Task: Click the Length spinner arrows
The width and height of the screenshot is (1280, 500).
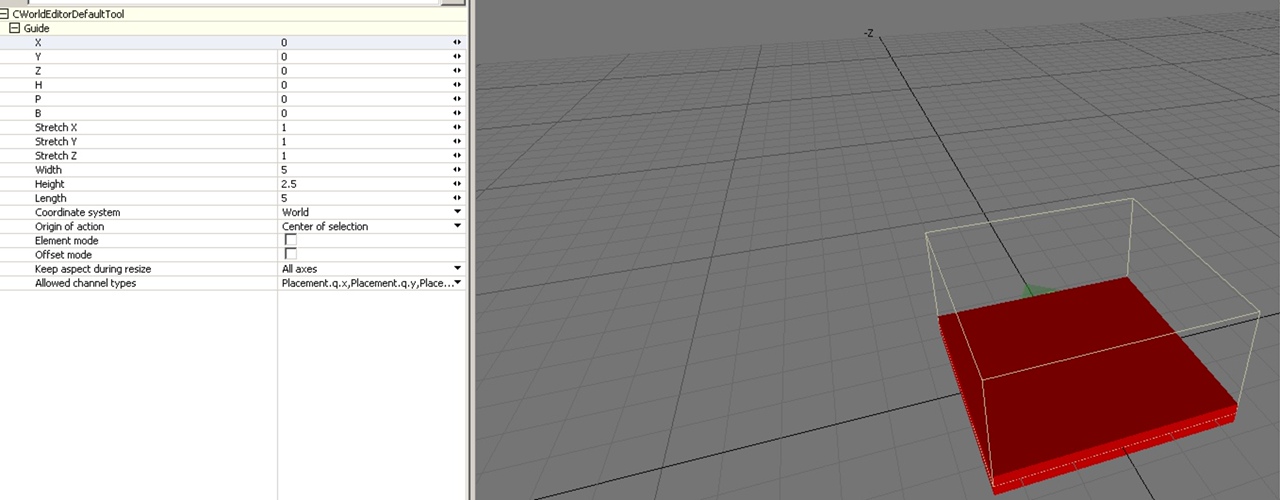Action: point(457,198)
